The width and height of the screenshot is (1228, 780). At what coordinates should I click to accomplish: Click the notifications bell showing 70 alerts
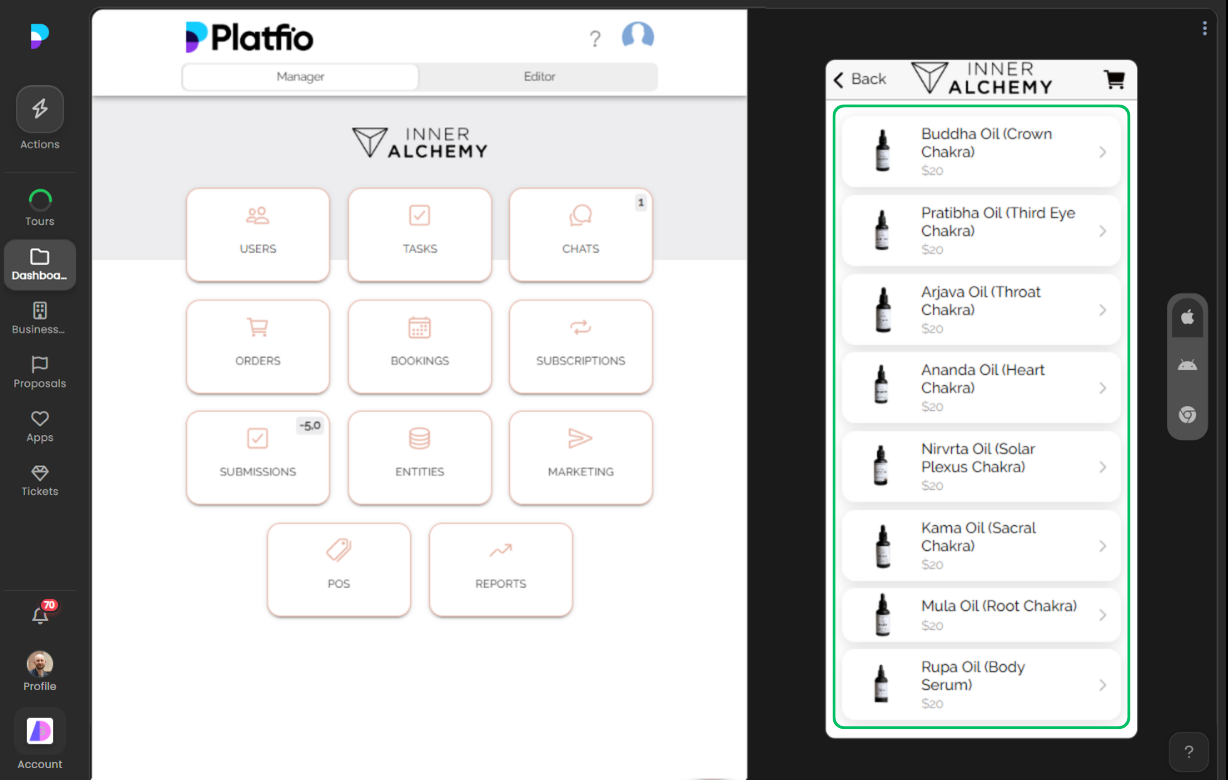tap(40, 616)
